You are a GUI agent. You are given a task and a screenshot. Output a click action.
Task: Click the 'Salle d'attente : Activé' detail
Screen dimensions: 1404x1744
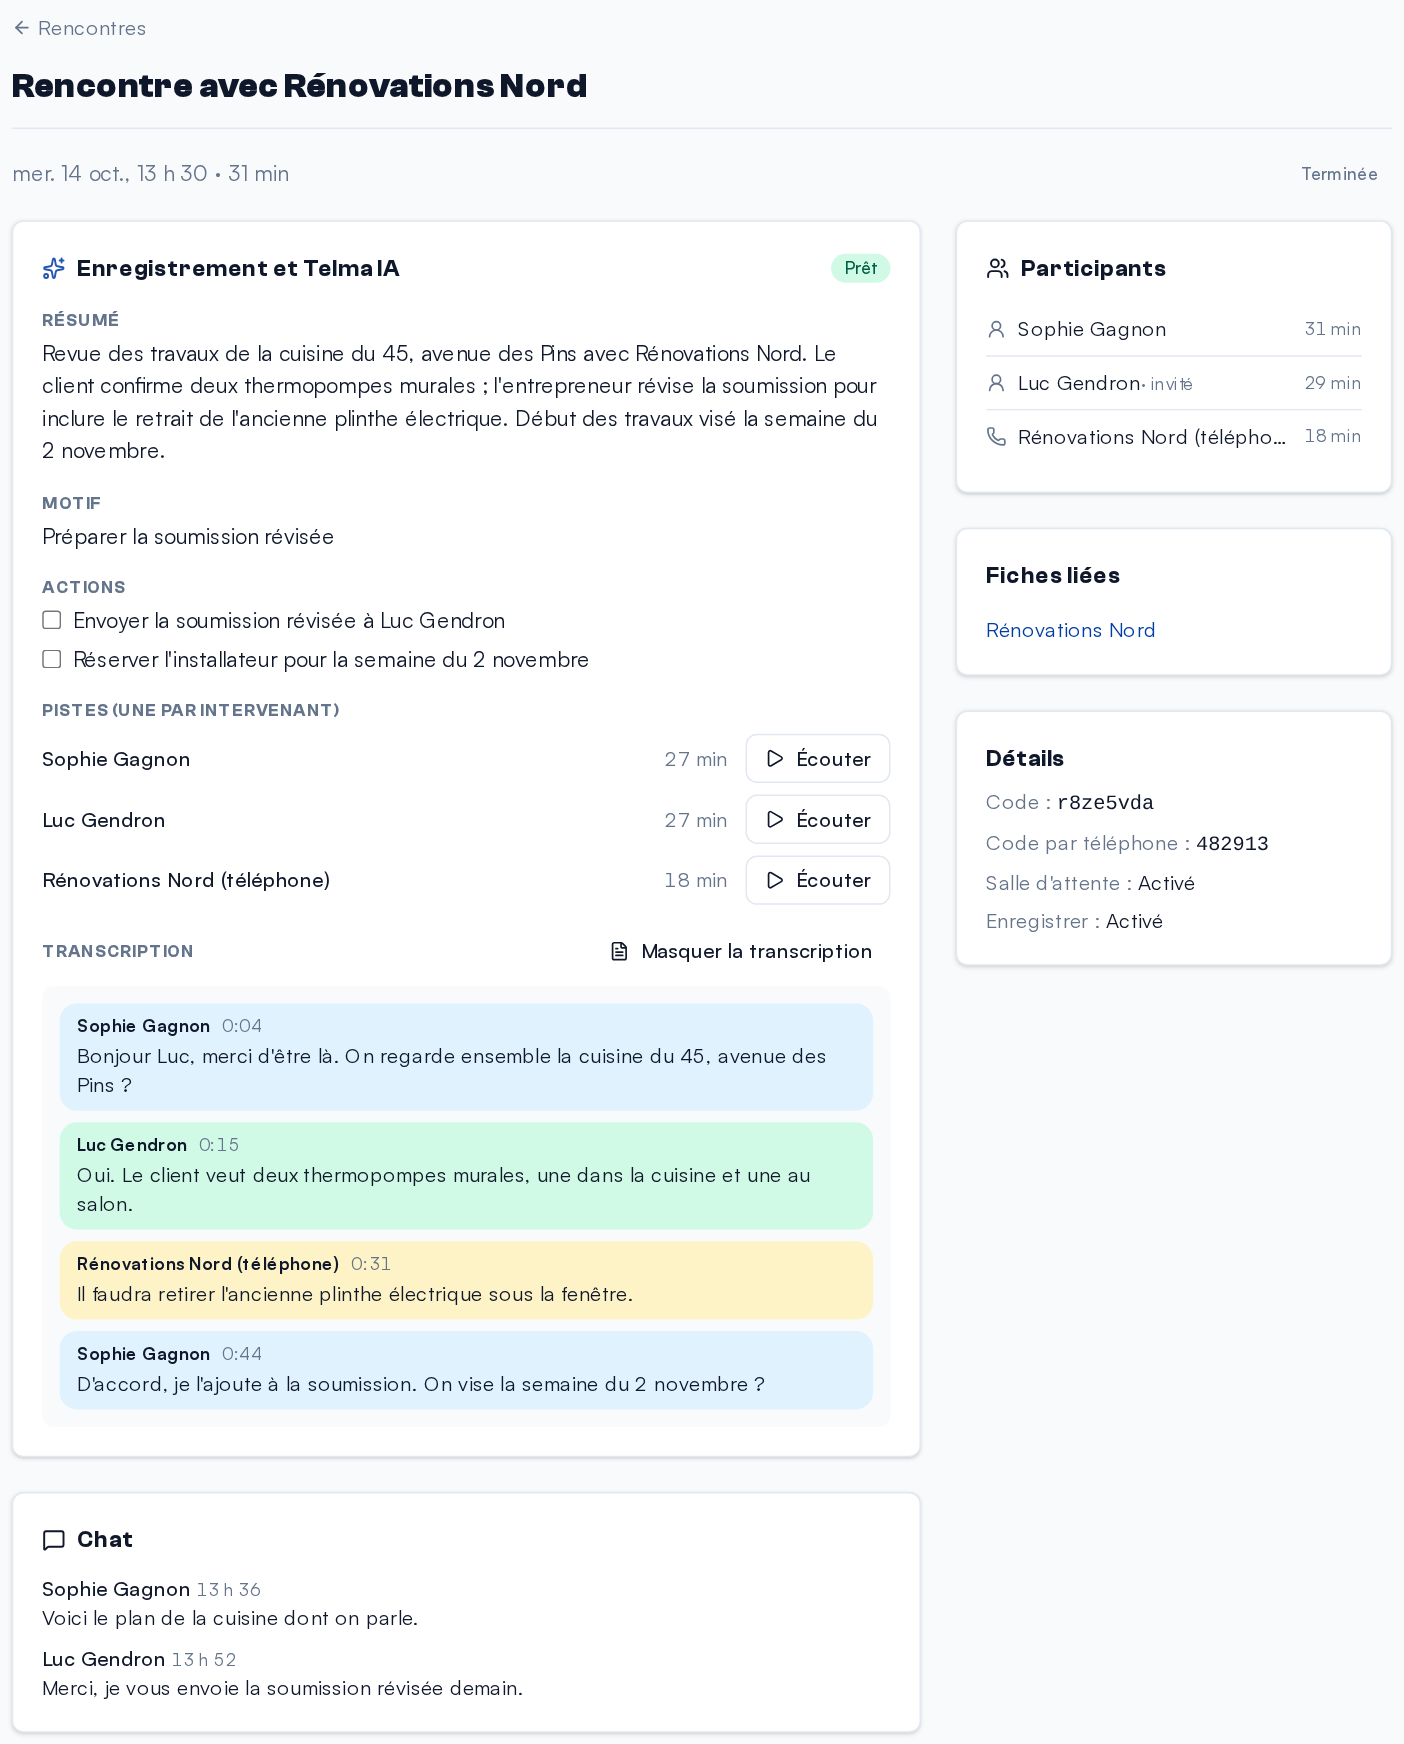coord(1090,883)
